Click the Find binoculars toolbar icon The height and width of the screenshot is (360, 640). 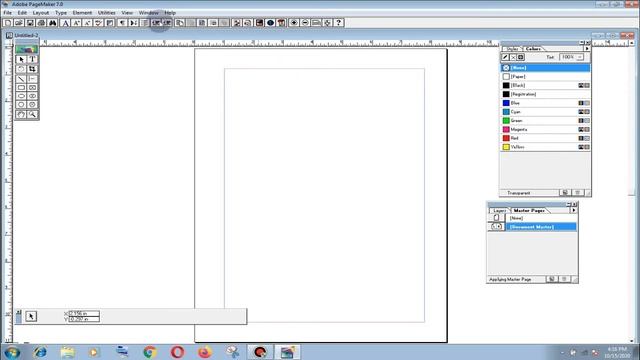click(x=52, y=23)
